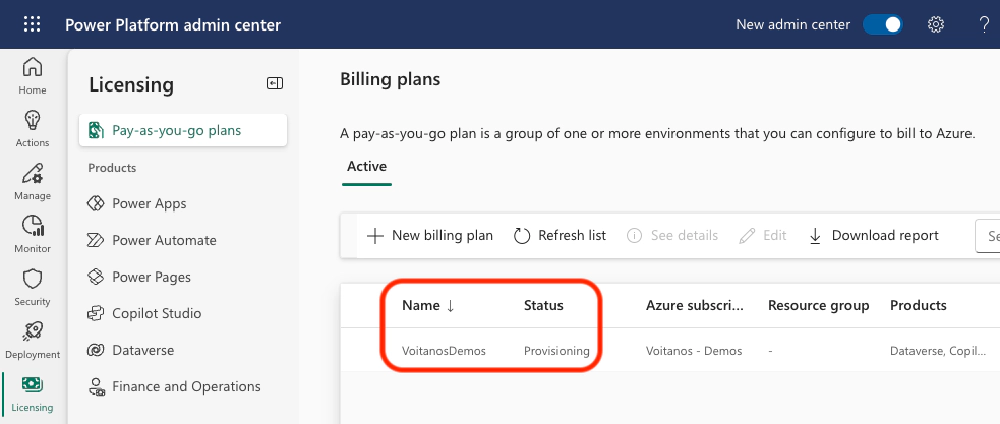This screenshot has width=1000, height=424.
Task: Click the Billing plans heading
Action: [x=390, y=80]
